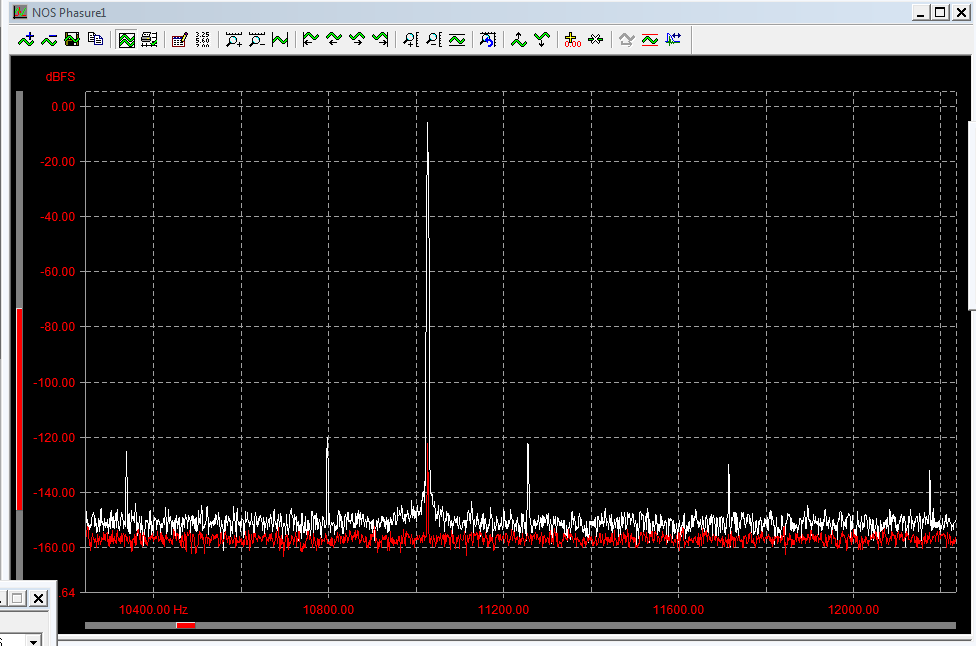Click the vertical zoom out magnifier icon
Viewport: 976px width, 646px height.
434,40
